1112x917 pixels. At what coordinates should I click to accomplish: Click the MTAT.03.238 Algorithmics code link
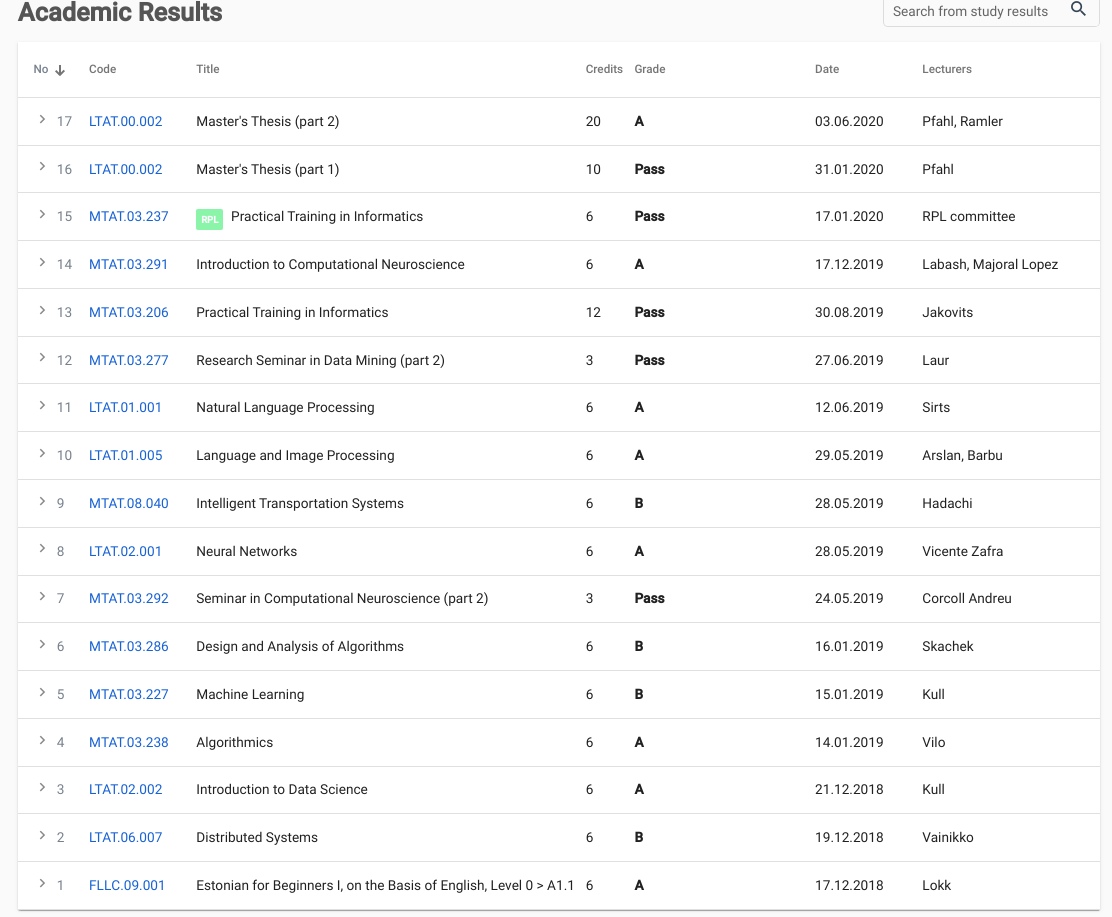pyautogui.click(x=128, y=743)
